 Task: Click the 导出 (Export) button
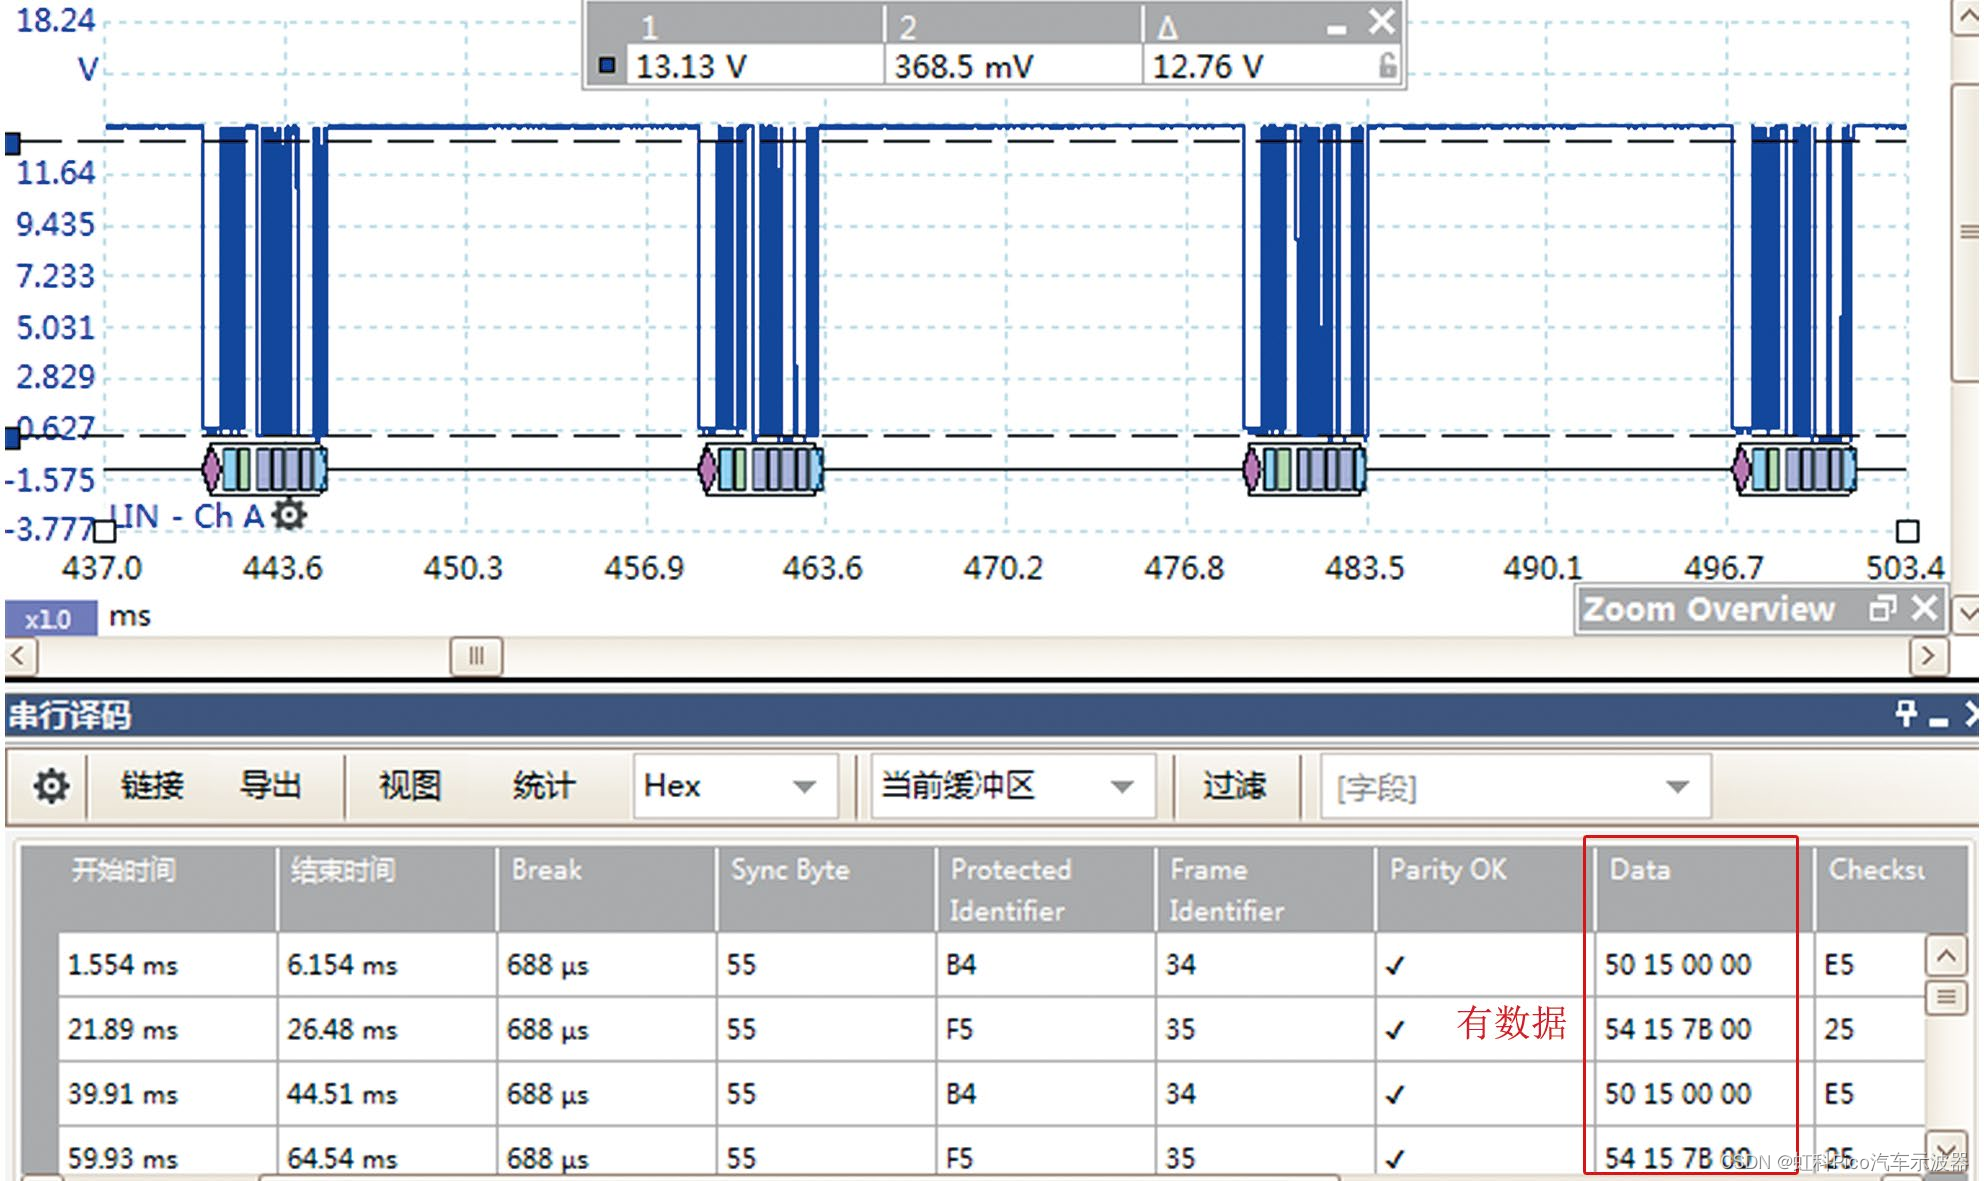coord(270,786)
